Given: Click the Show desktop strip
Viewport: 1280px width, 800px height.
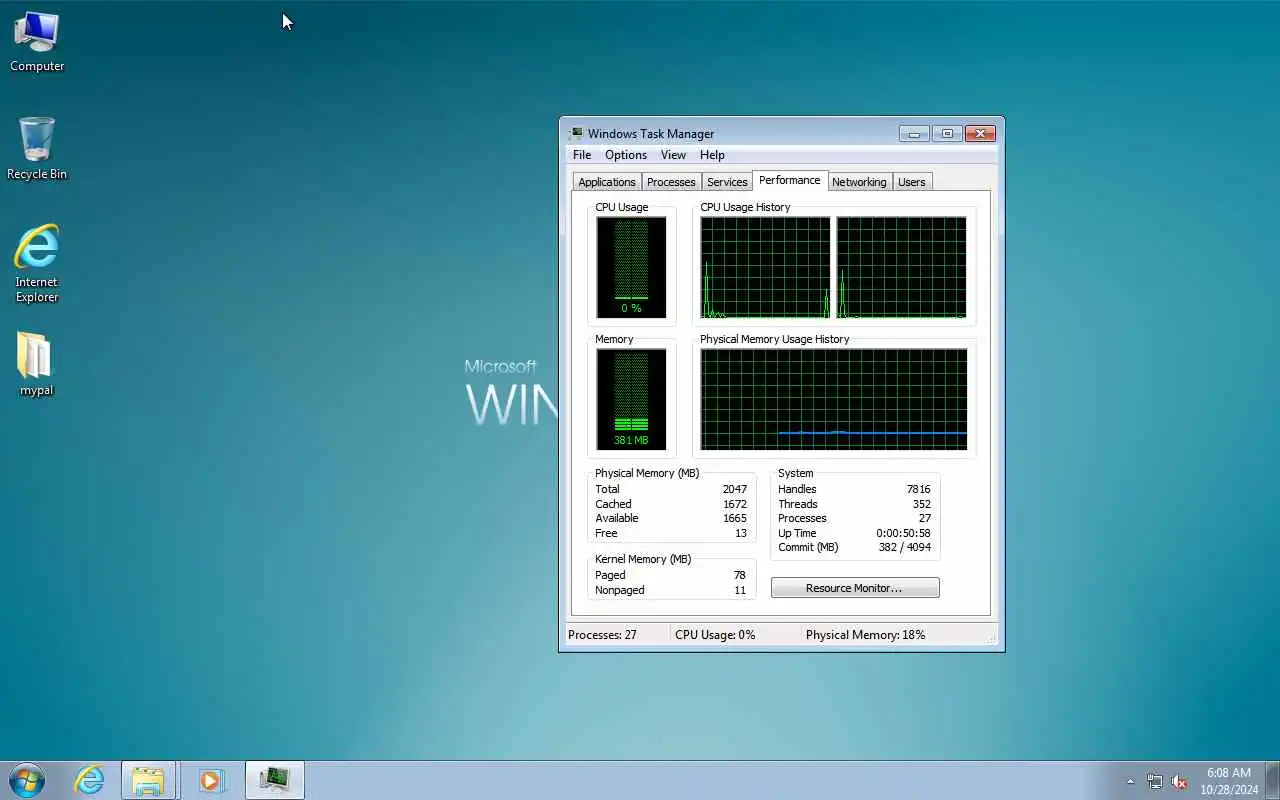Looking at the screenshot, I should click(x=1272, y=780).
